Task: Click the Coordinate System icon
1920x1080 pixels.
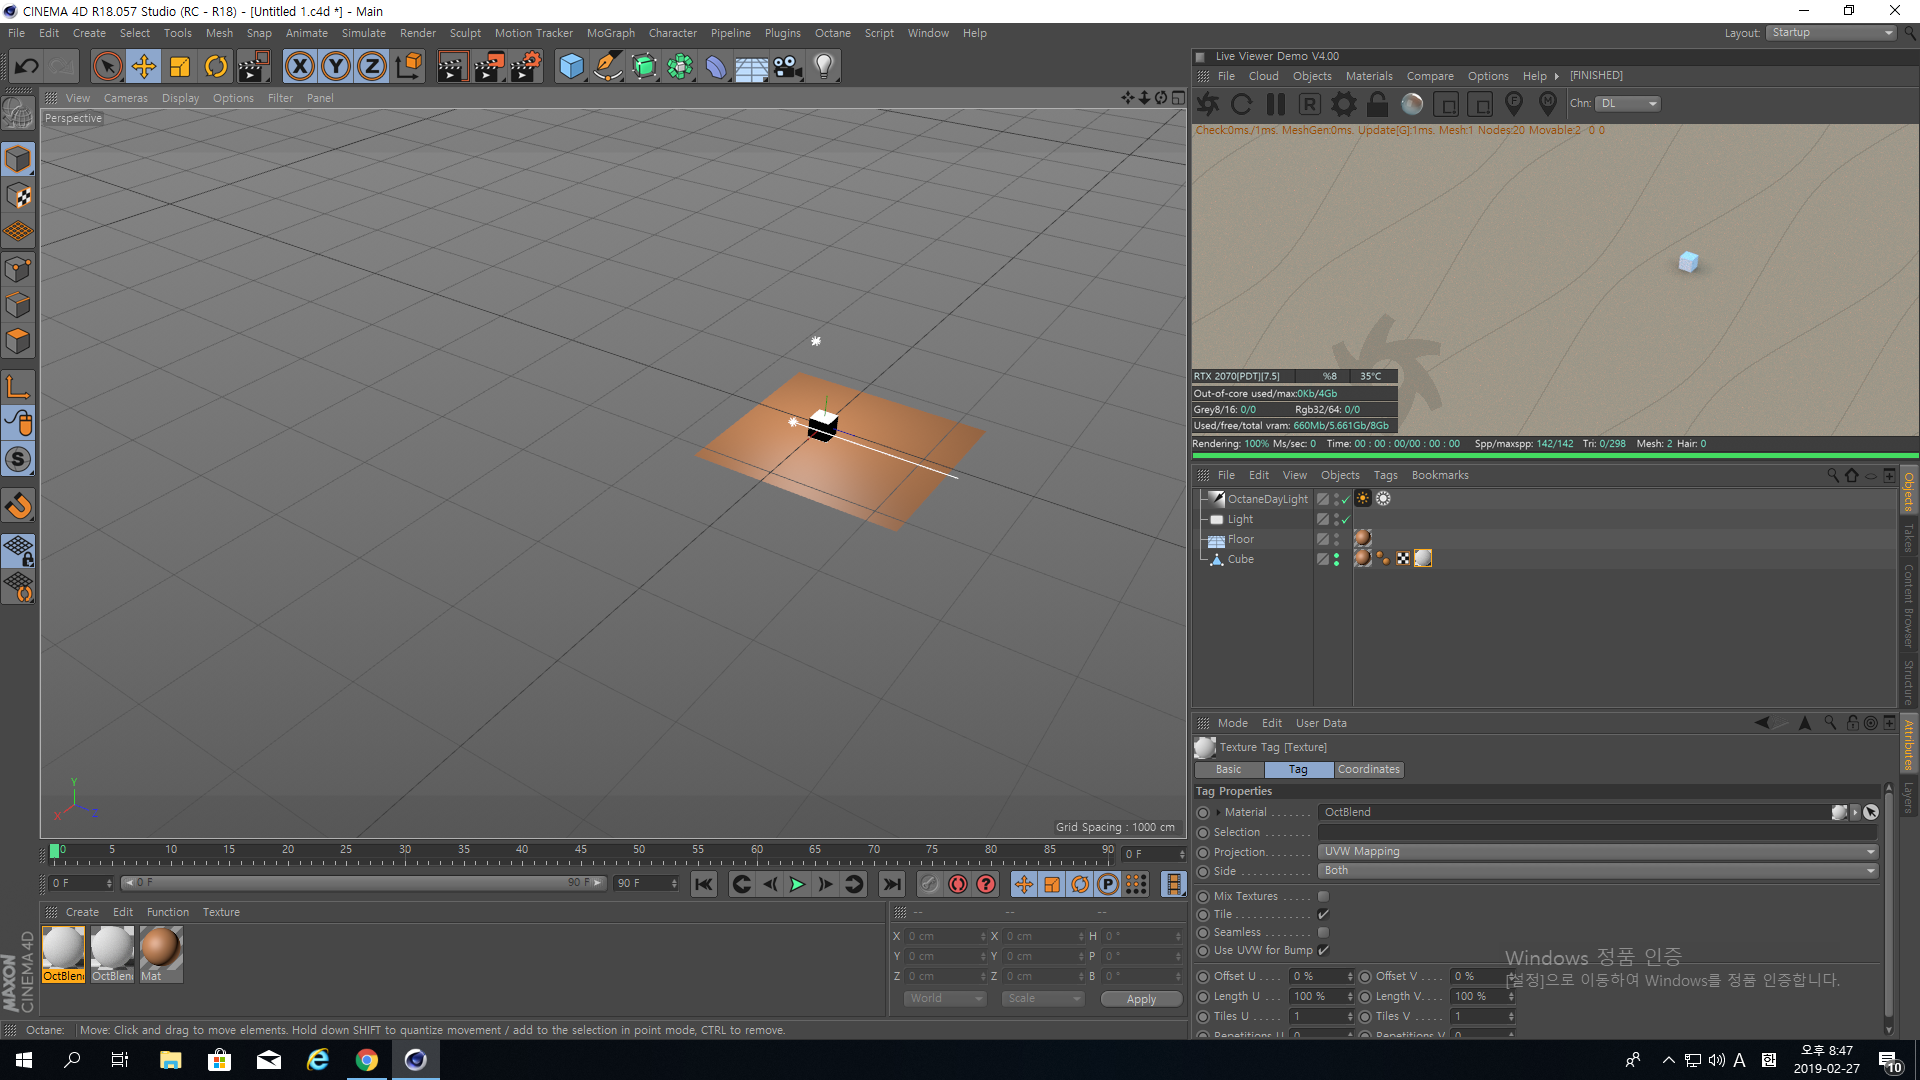Action: pos(409,67)
